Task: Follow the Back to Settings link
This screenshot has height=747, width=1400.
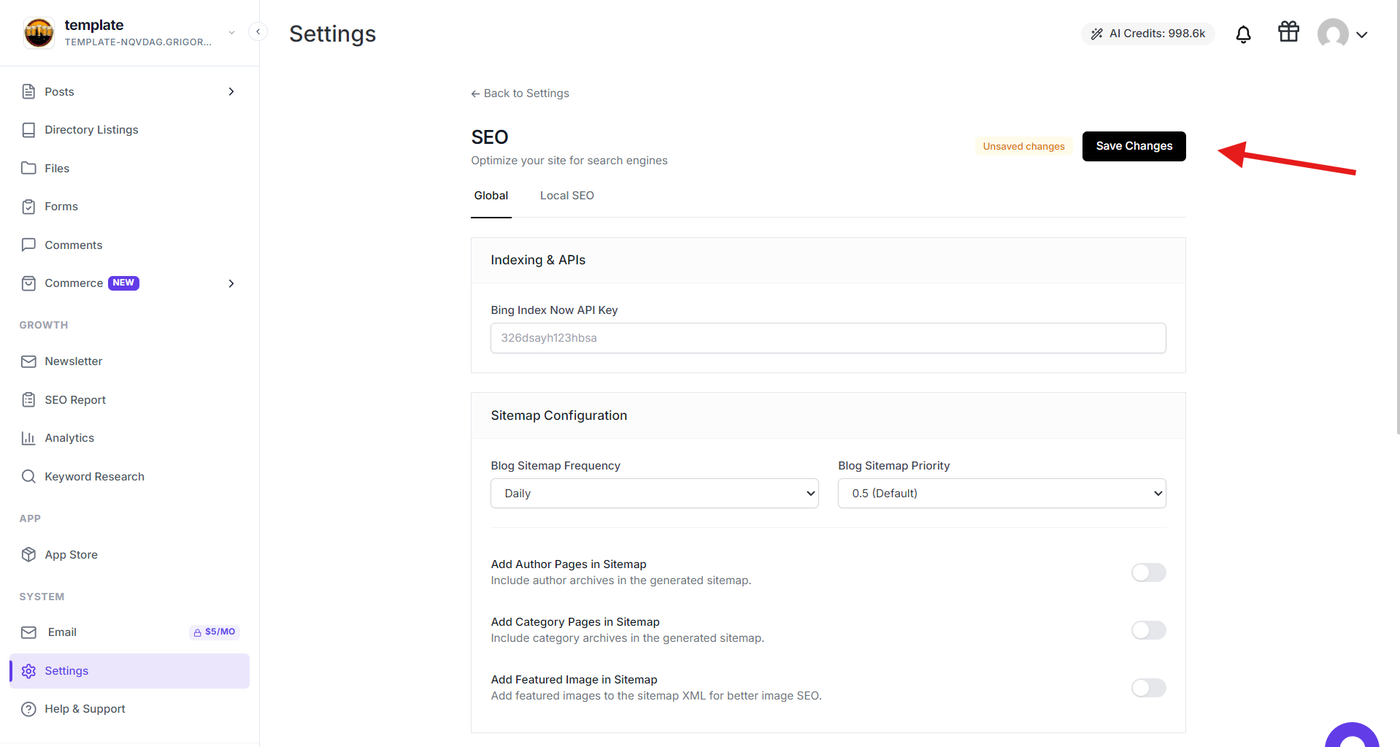Action: tap(520, 93)
